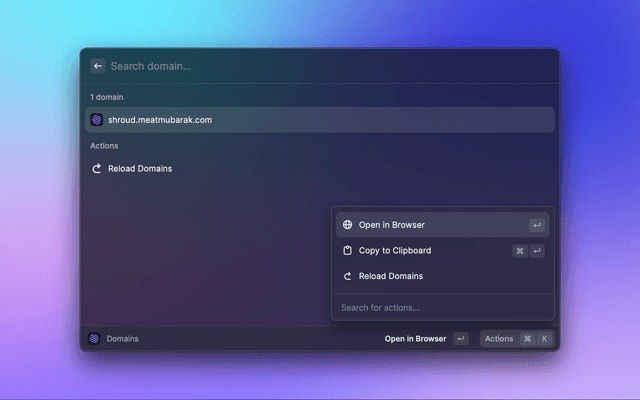
Task: Click into the Search for actions field
Action: click(x=440, y=307)
